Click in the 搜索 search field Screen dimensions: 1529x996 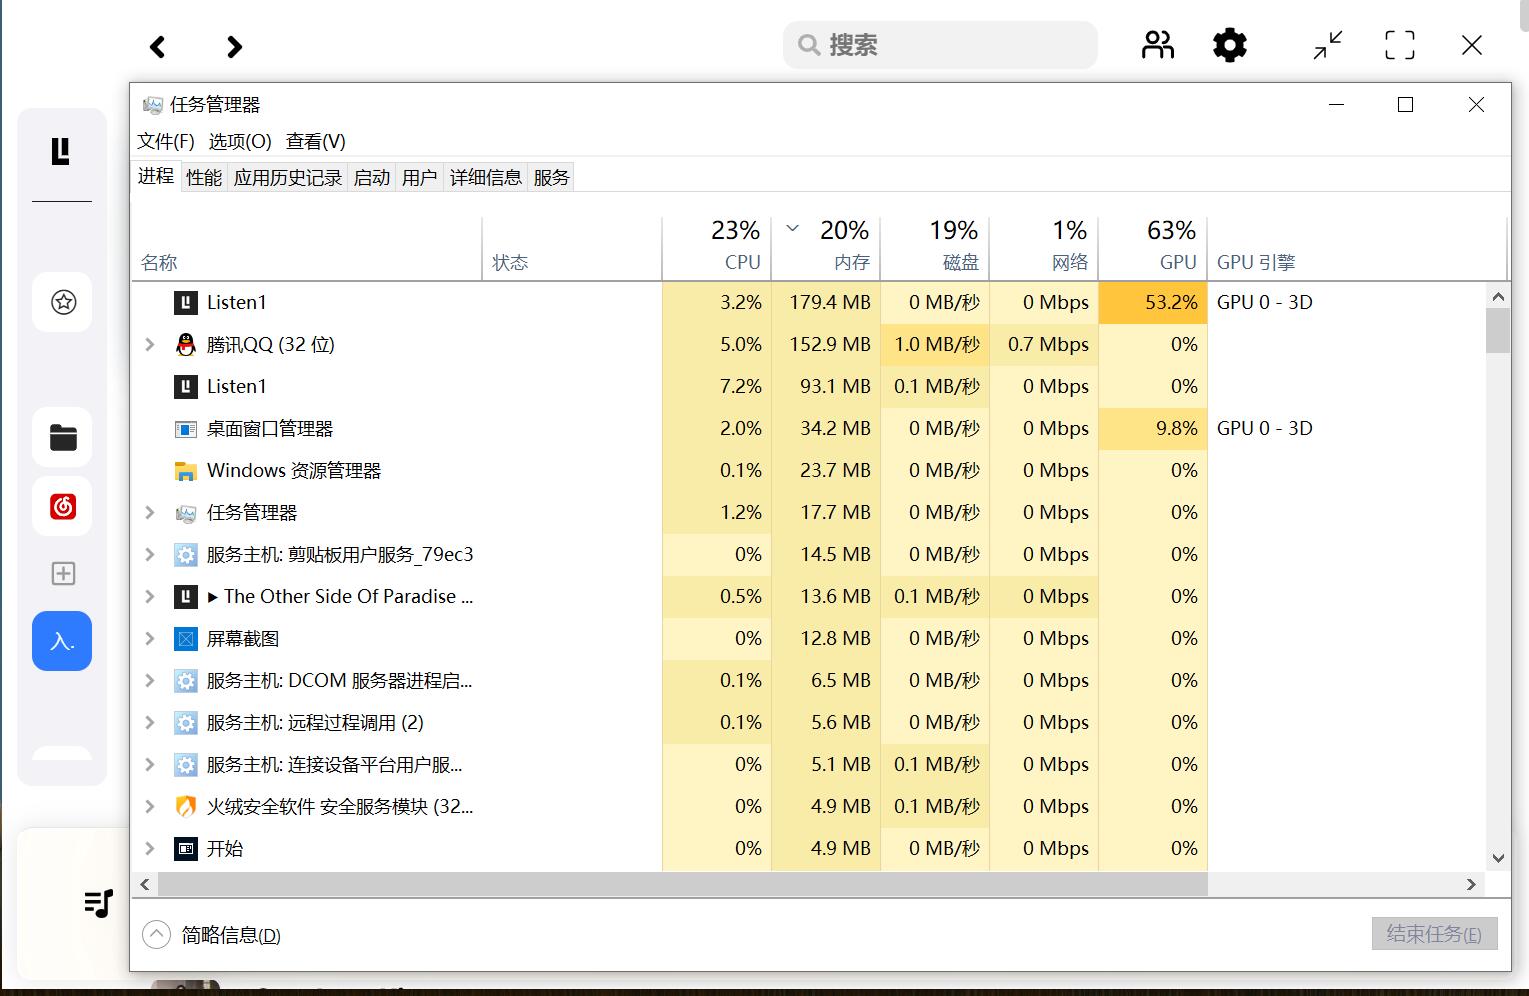pyautogui.click(x=940, y=45)
